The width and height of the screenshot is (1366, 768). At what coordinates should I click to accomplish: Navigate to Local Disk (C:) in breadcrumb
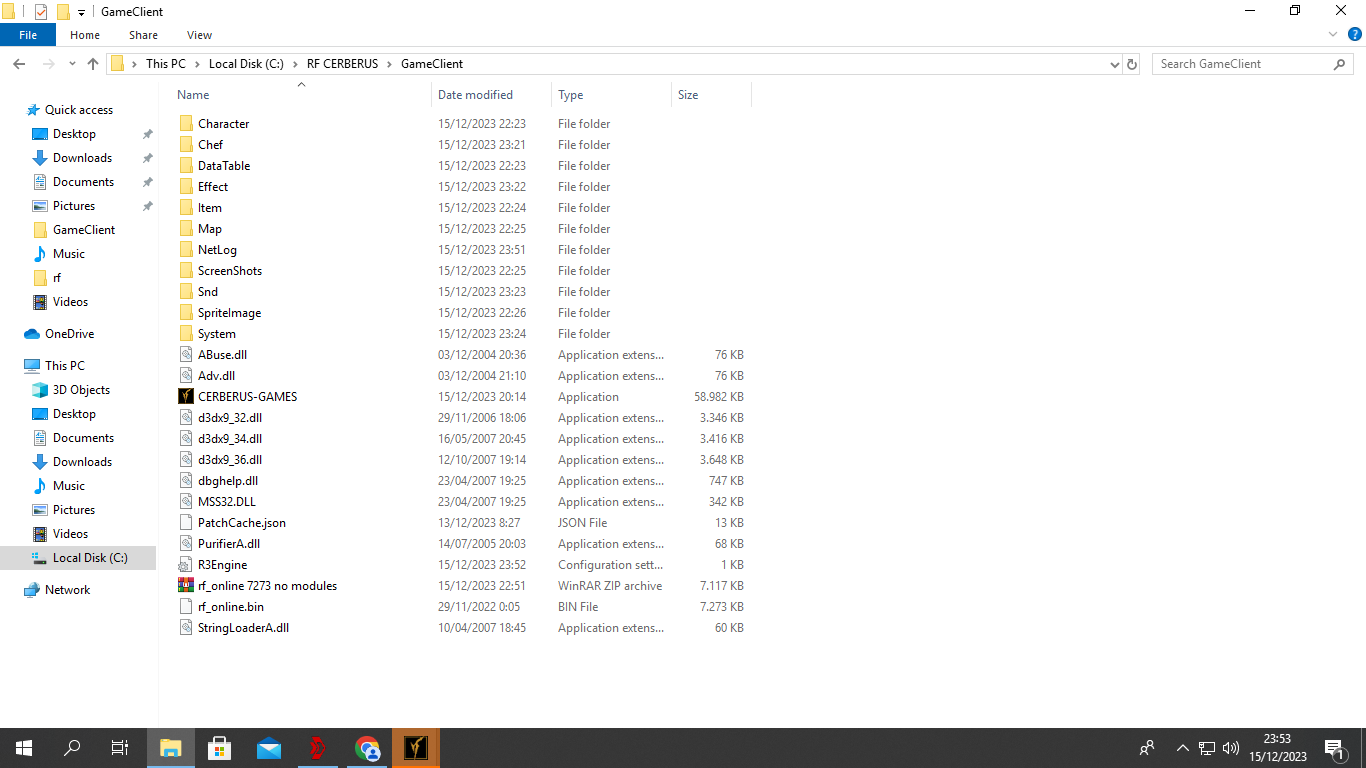click(246, 64)
